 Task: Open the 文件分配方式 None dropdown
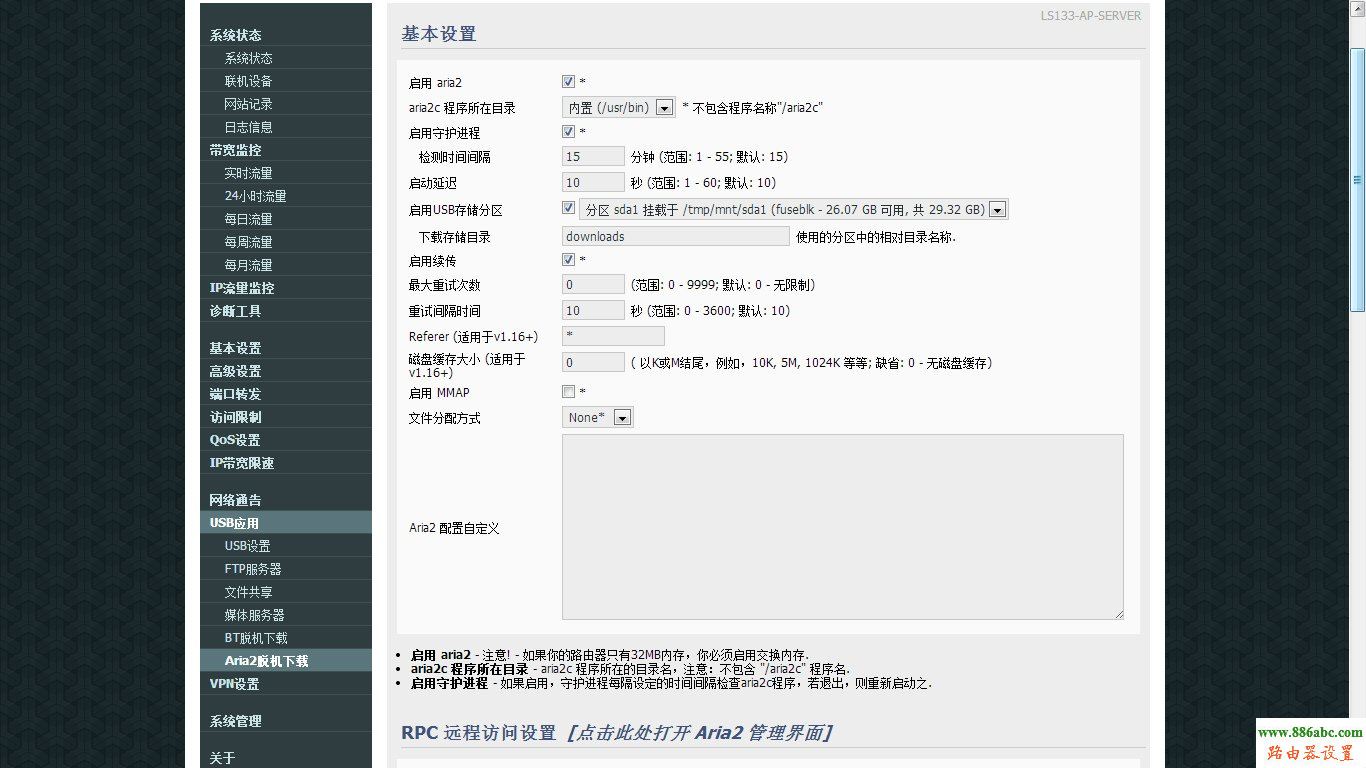[x=622, y=417]
